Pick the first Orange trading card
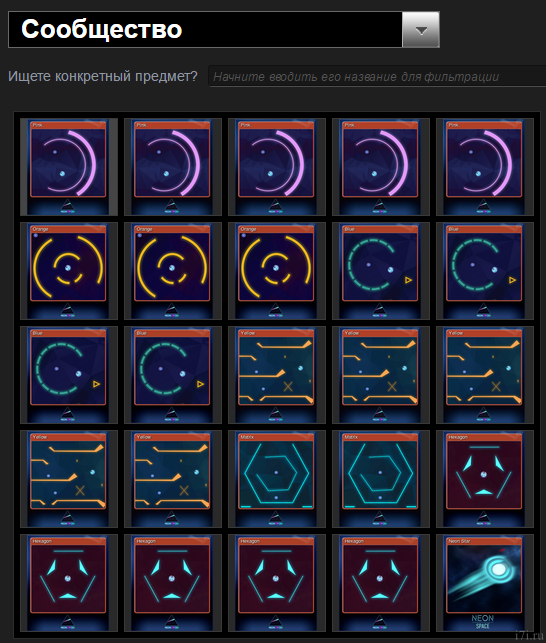 (x=69, y=271)
